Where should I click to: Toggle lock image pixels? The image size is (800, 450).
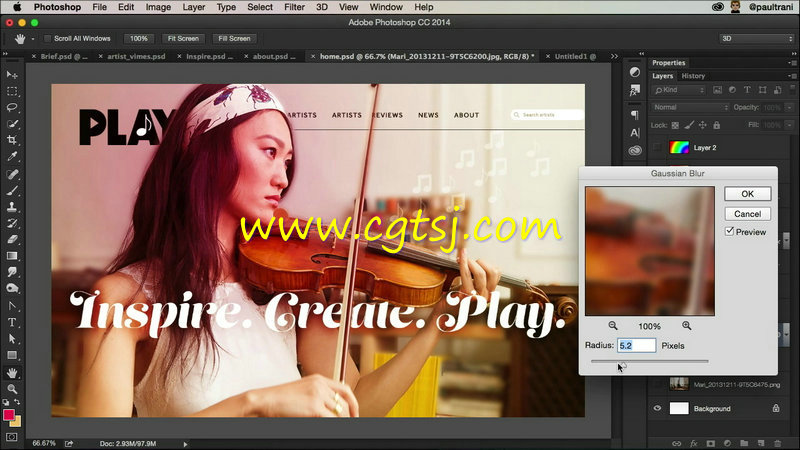tap(689, 125)
